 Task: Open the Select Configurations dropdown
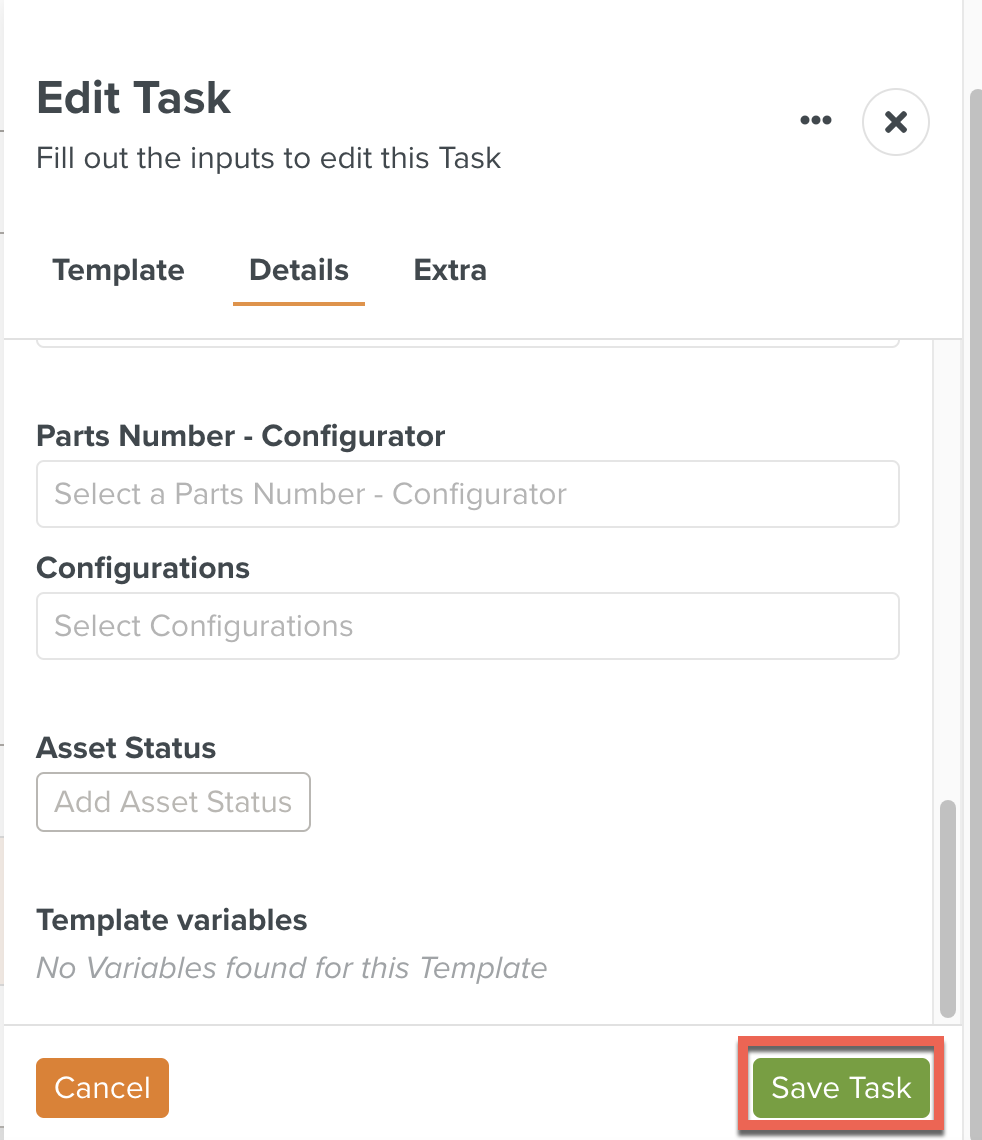pos(468,625)
